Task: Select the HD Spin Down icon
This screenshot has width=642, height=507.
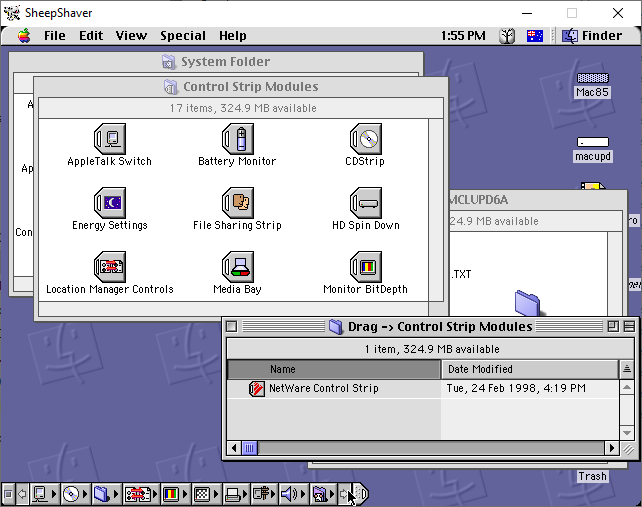Action: 366,203
